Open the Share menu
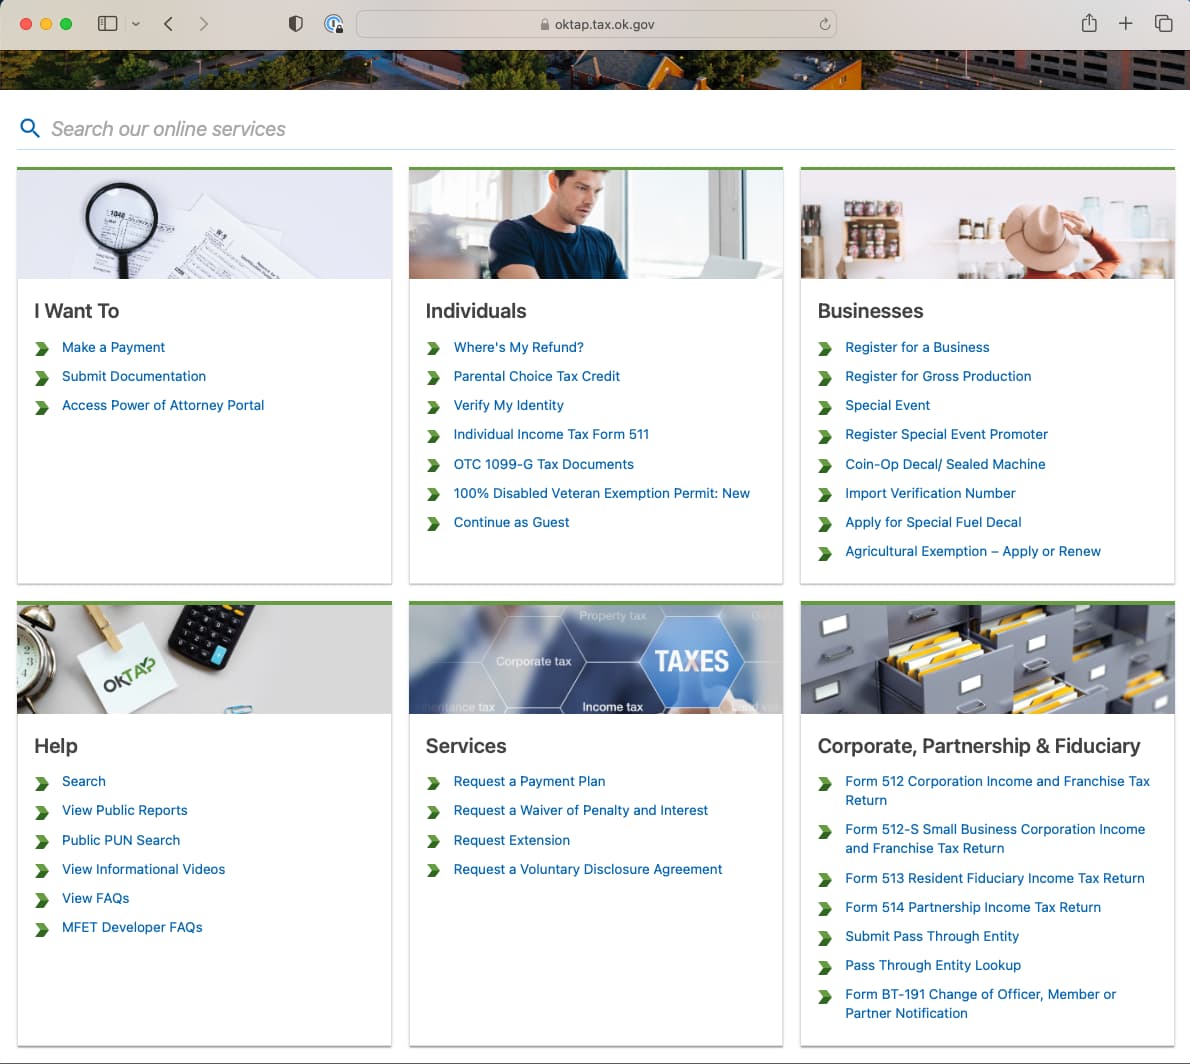The width and height of the screenshot is (1190, 1064). (x=1089, y=24)
